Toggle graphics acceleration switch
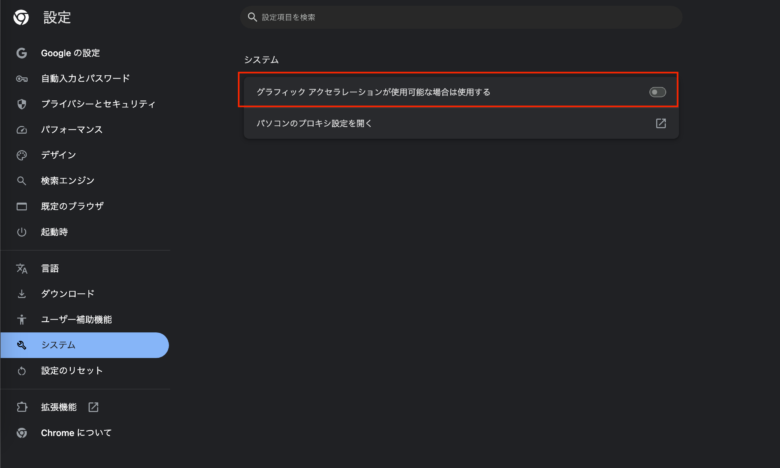780x468 pixels. click(657, 92)
